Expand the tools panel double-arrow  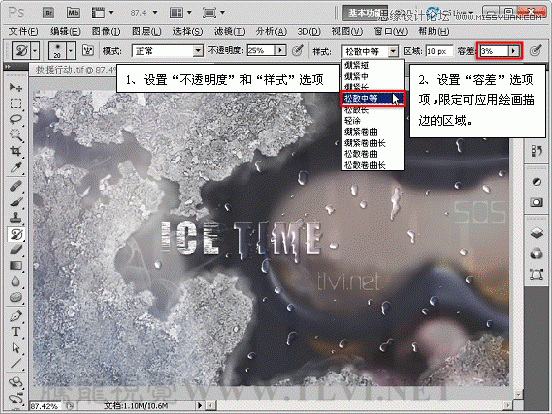(x=8, y=66)
